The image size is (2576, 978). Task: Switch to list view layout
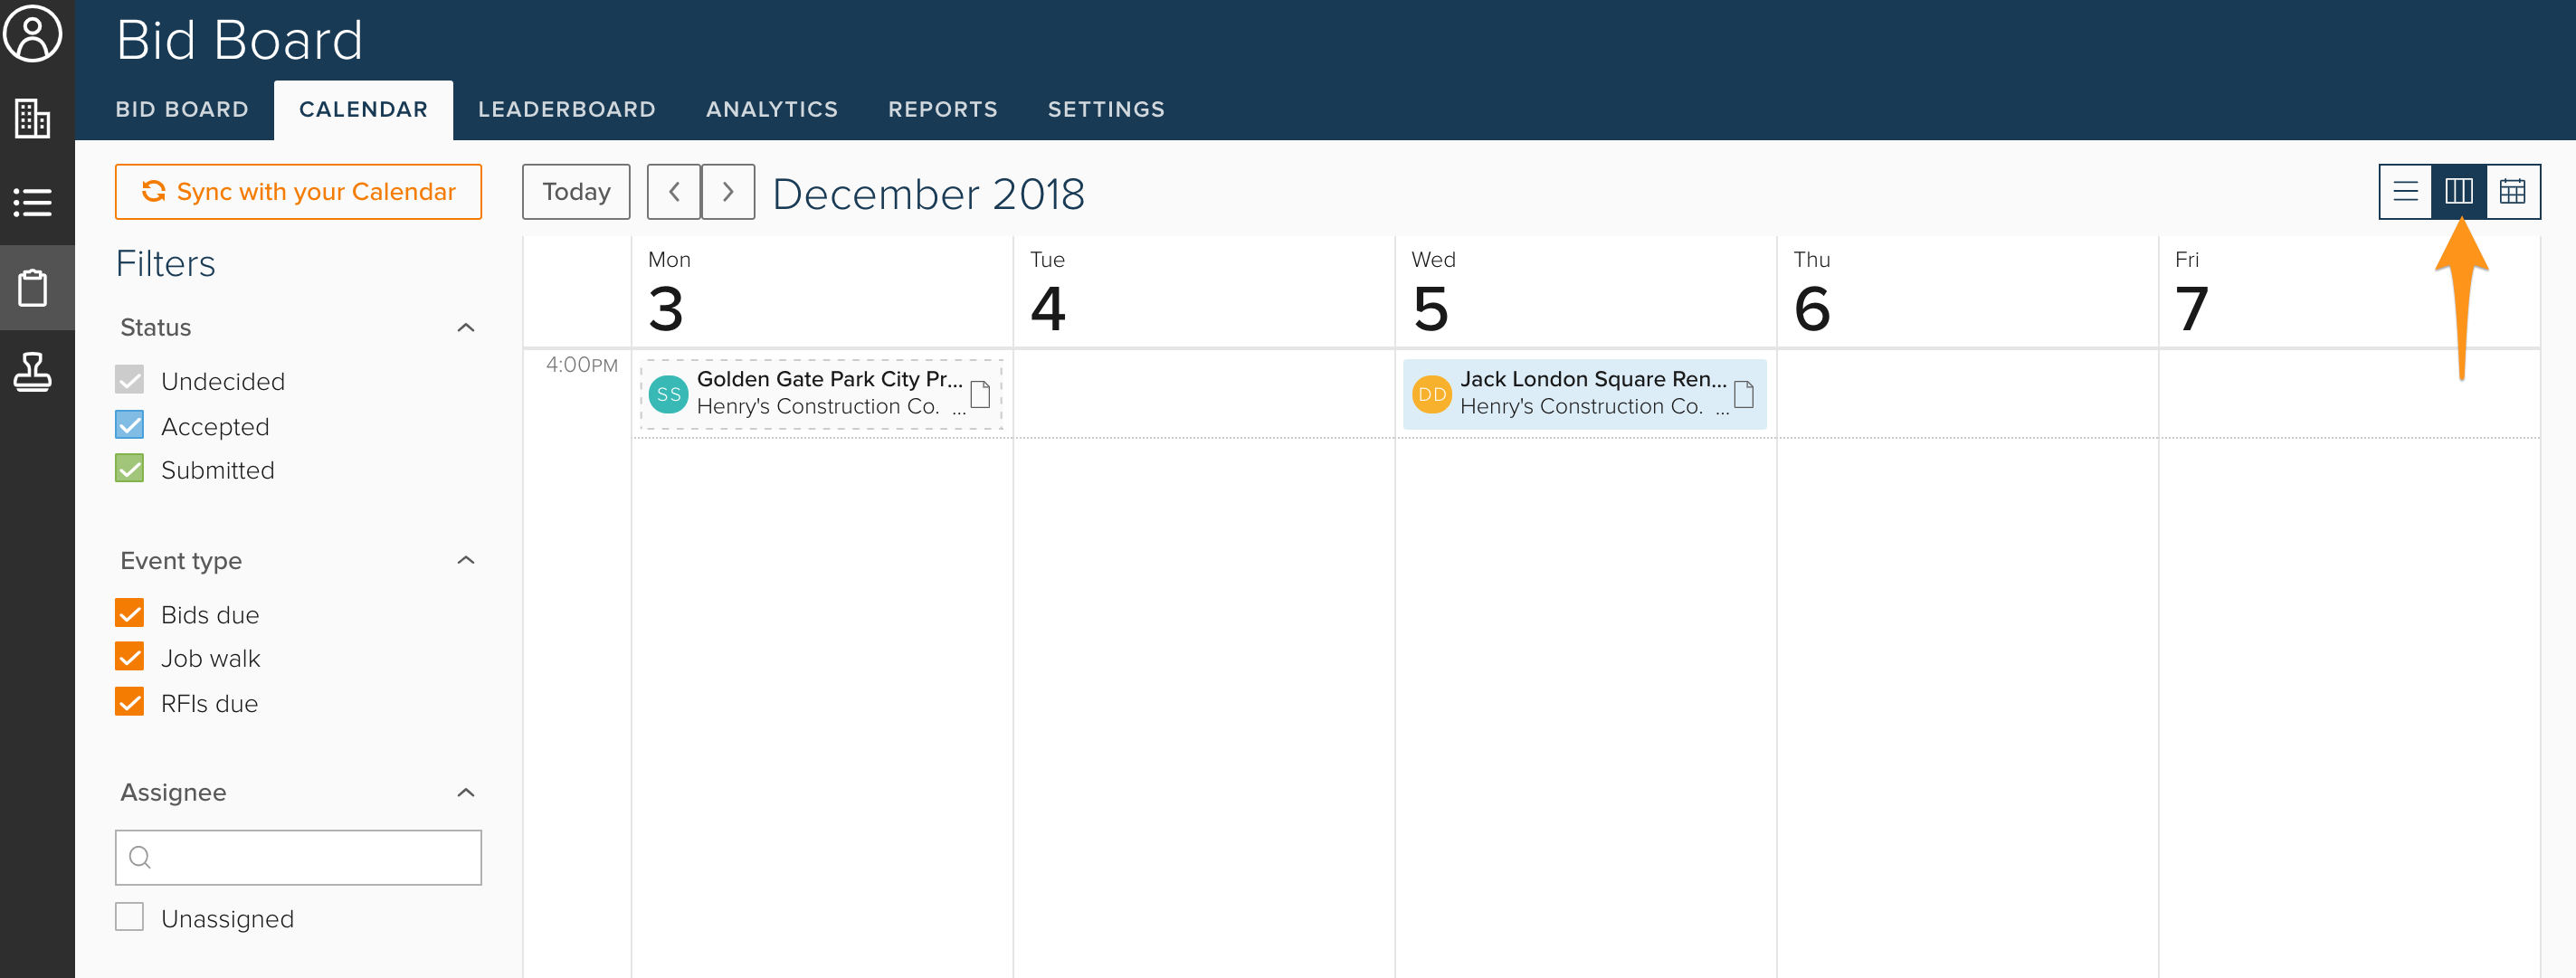(2405, 191)
